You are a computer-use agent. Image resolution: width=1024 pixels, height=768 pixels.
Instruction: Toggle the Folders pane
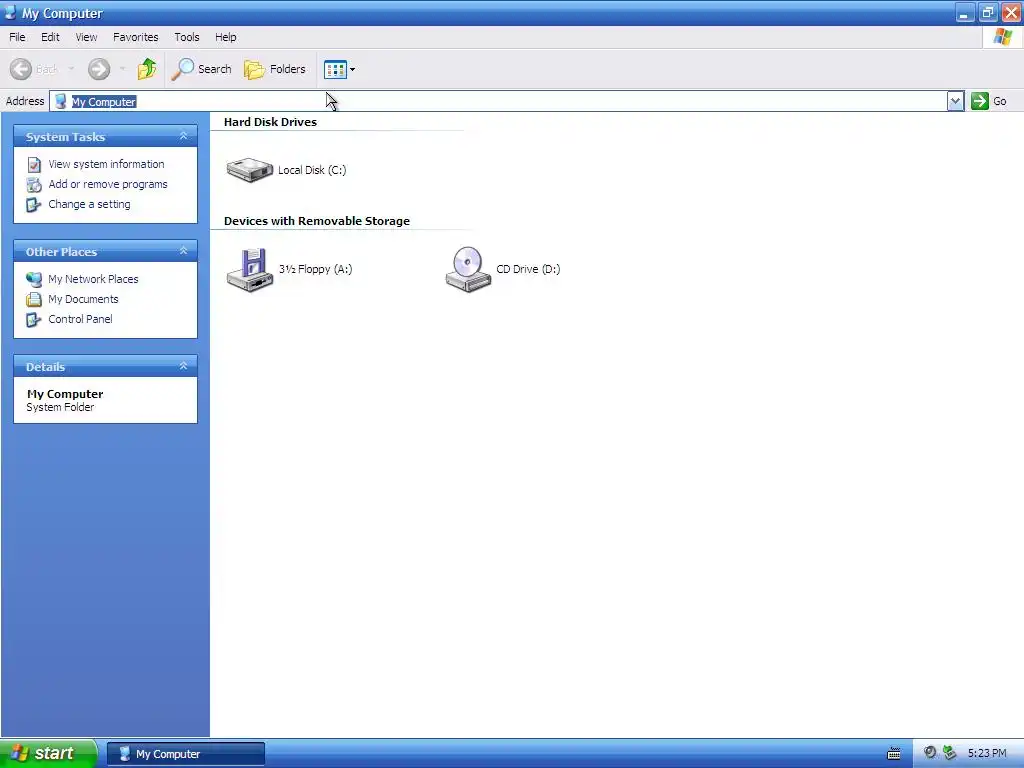[274, 69]
